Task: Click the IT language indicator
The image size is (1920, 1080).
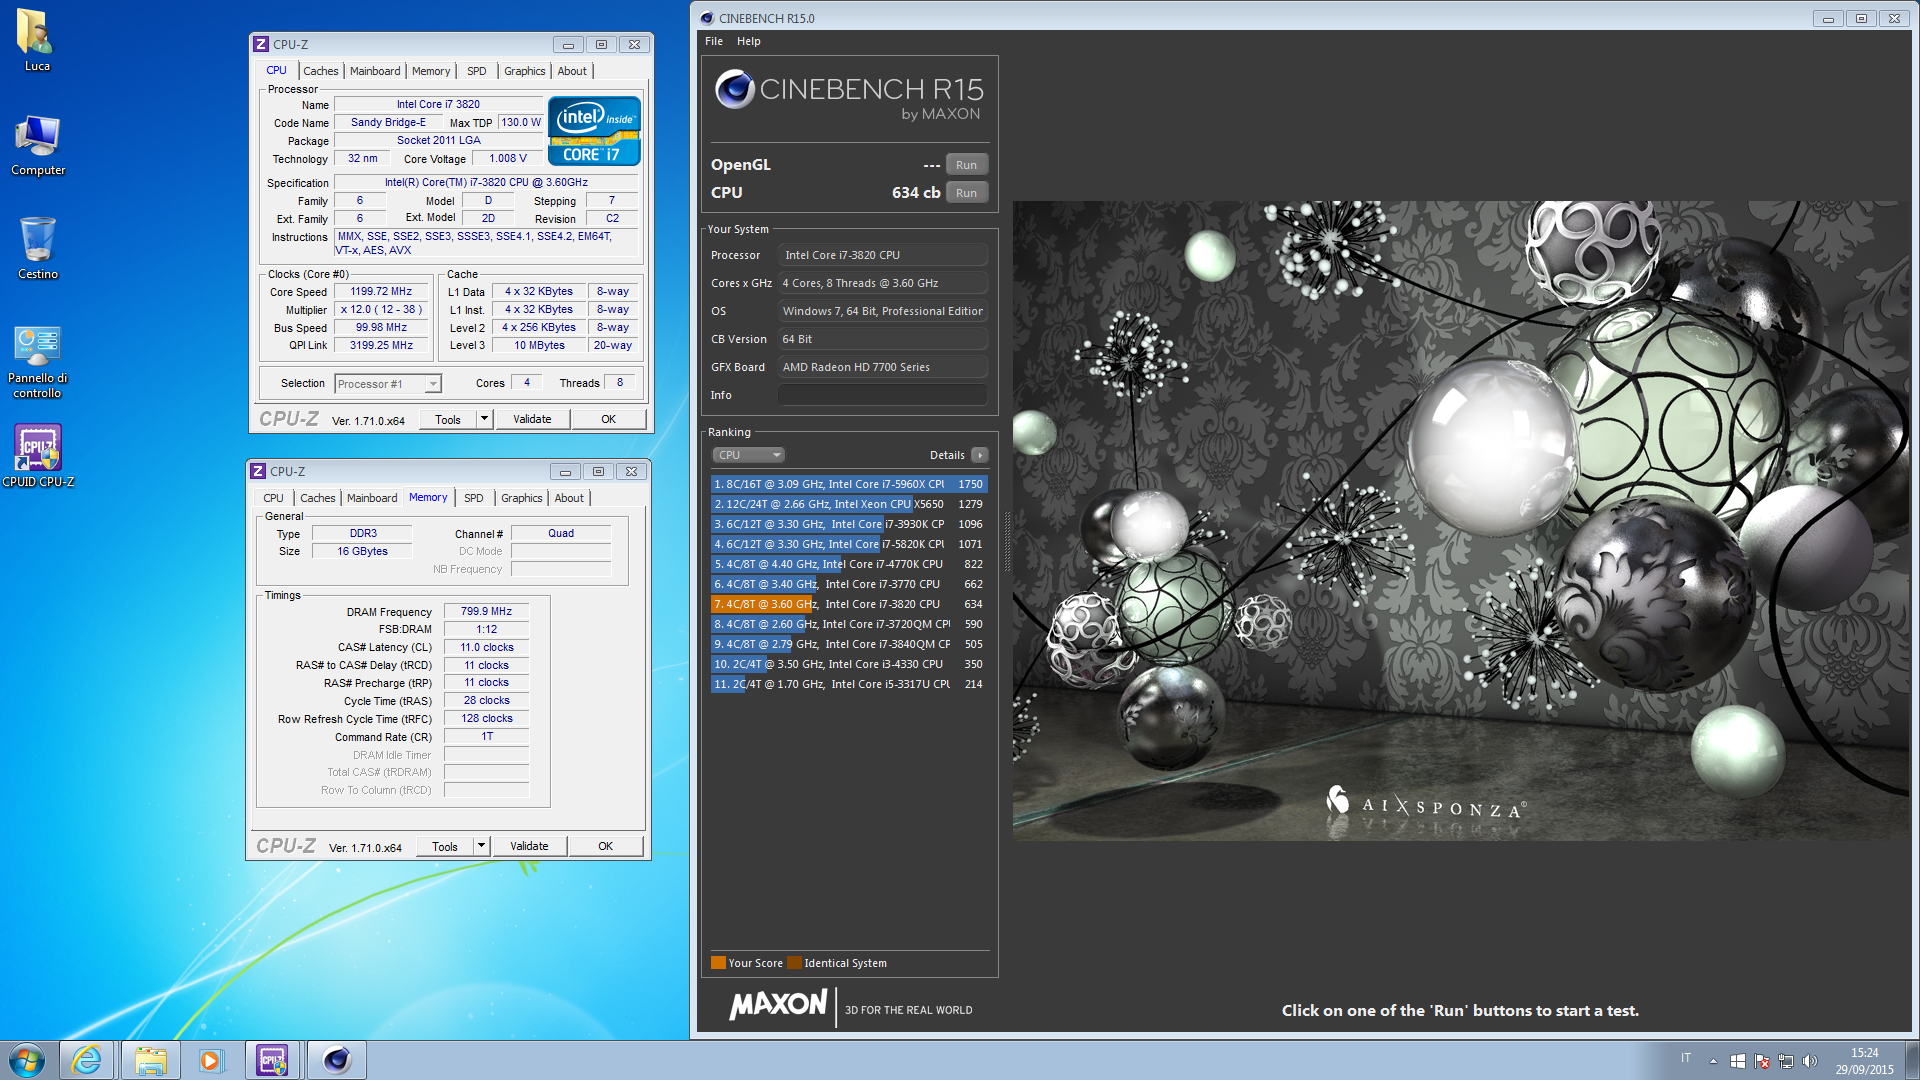Action: pos(1686,1058)
